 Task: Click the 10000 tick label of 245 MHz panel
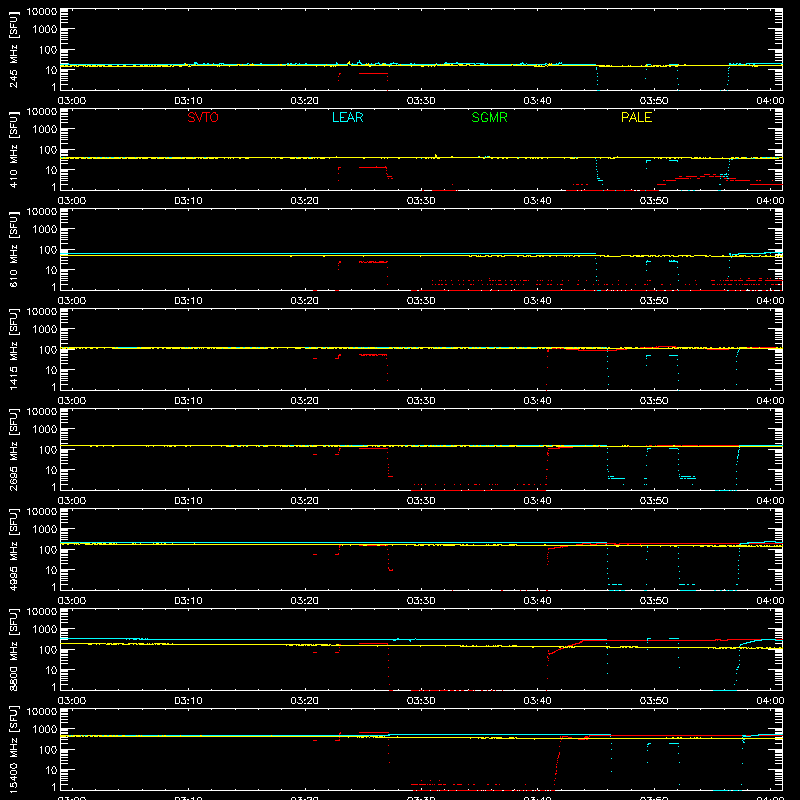tap(42, 12)
